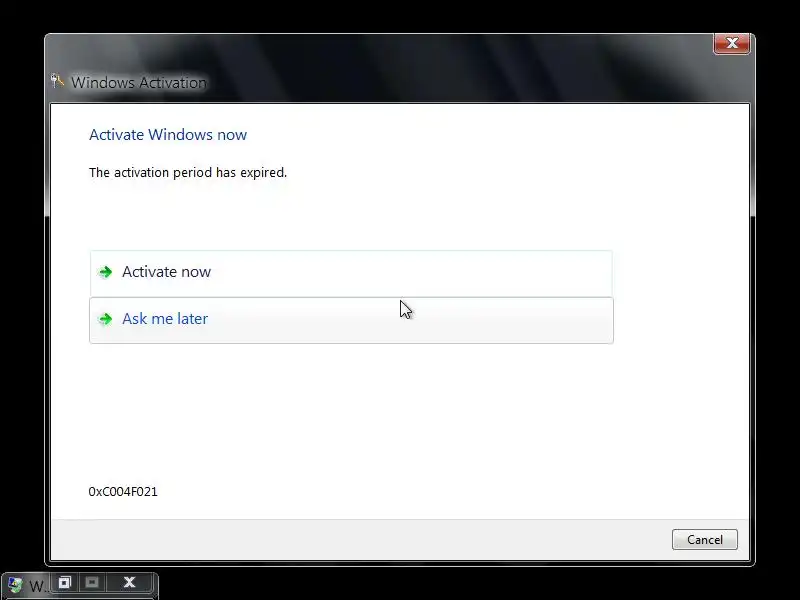Image resolution: width=800 pixels, height=600 pixels.
Task: Select the Ask me later option
Action: (351, 320)
